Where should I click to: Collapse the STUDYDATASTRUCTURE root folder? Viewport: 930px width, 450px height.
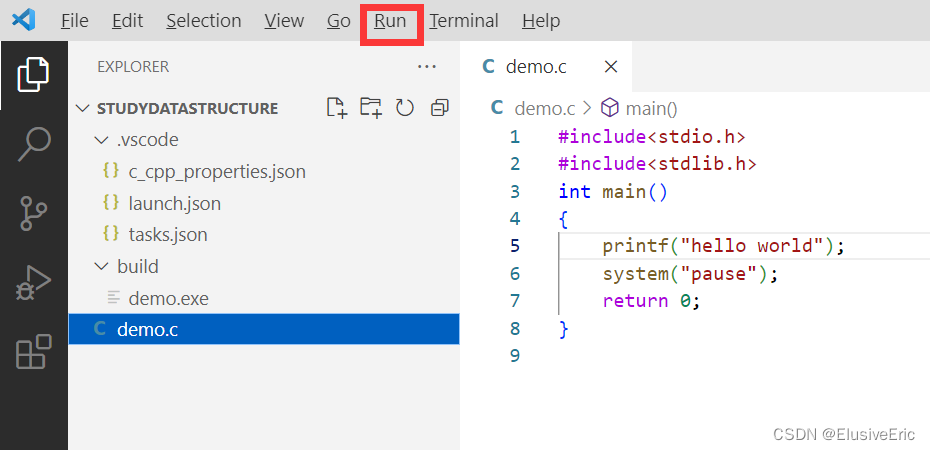[x=81, y=108]
